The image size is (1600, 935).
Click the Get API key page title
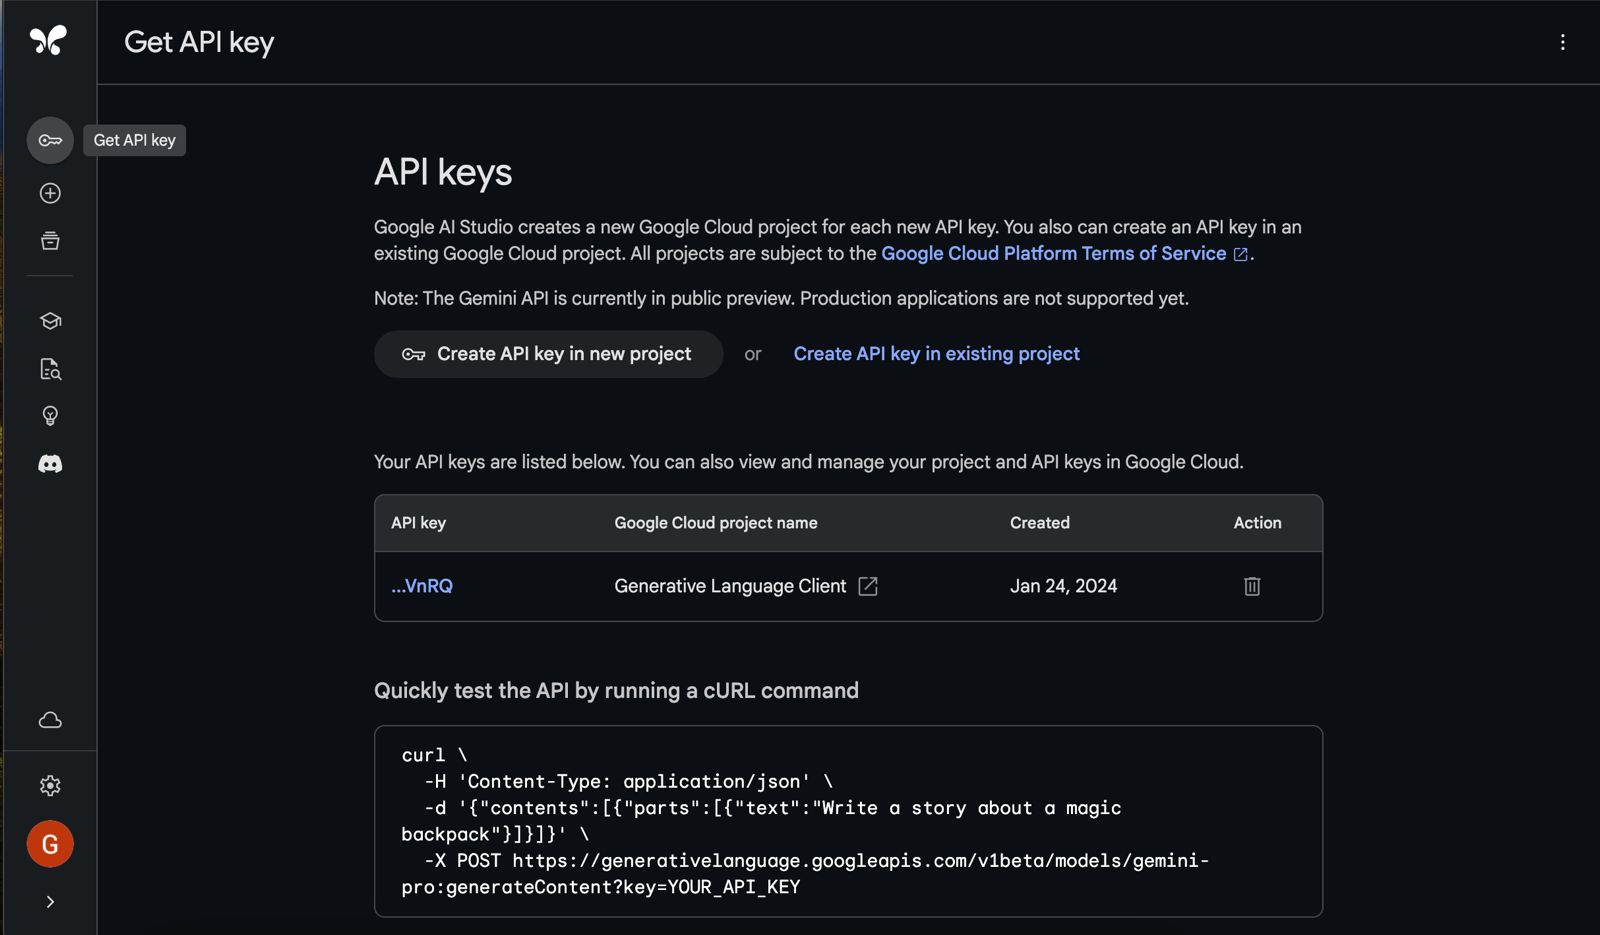pos(199,42)
